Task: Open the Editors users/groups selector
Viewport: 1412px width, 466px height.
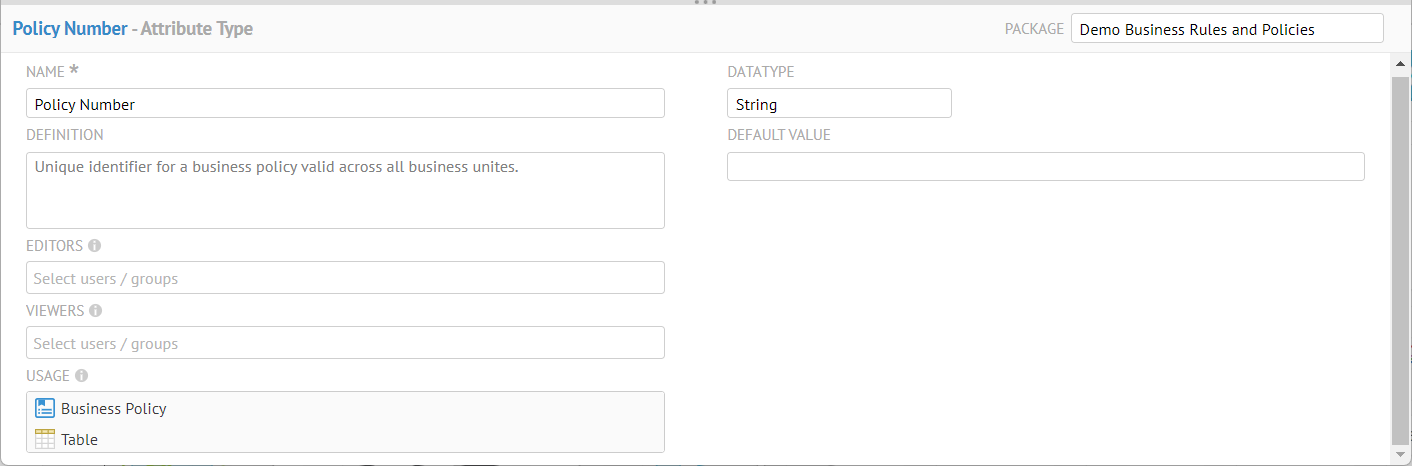Action: pos(345,278)
